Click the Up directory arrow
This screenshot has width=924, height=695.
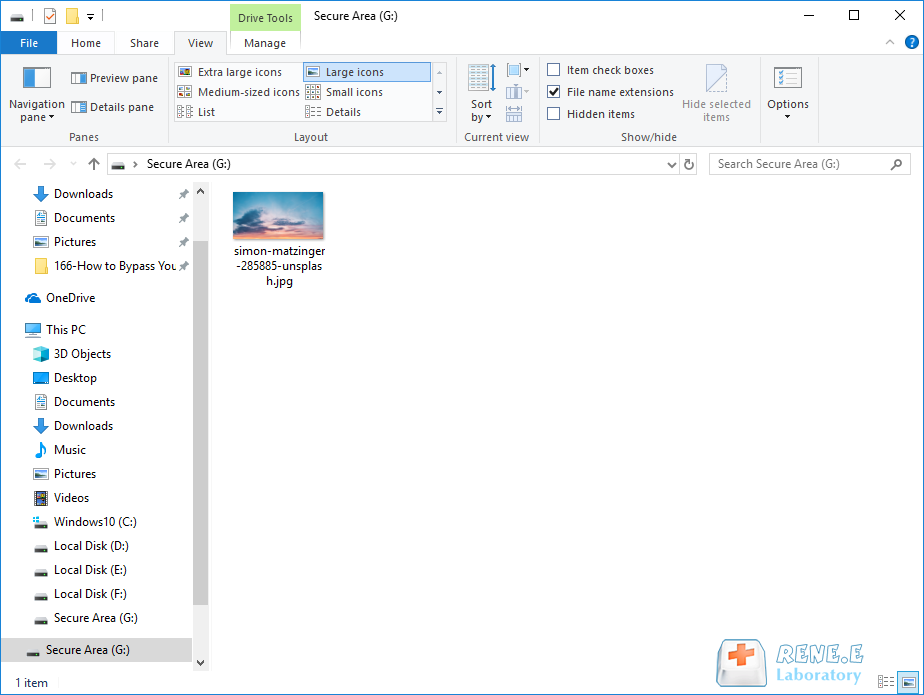coord(94,164)
